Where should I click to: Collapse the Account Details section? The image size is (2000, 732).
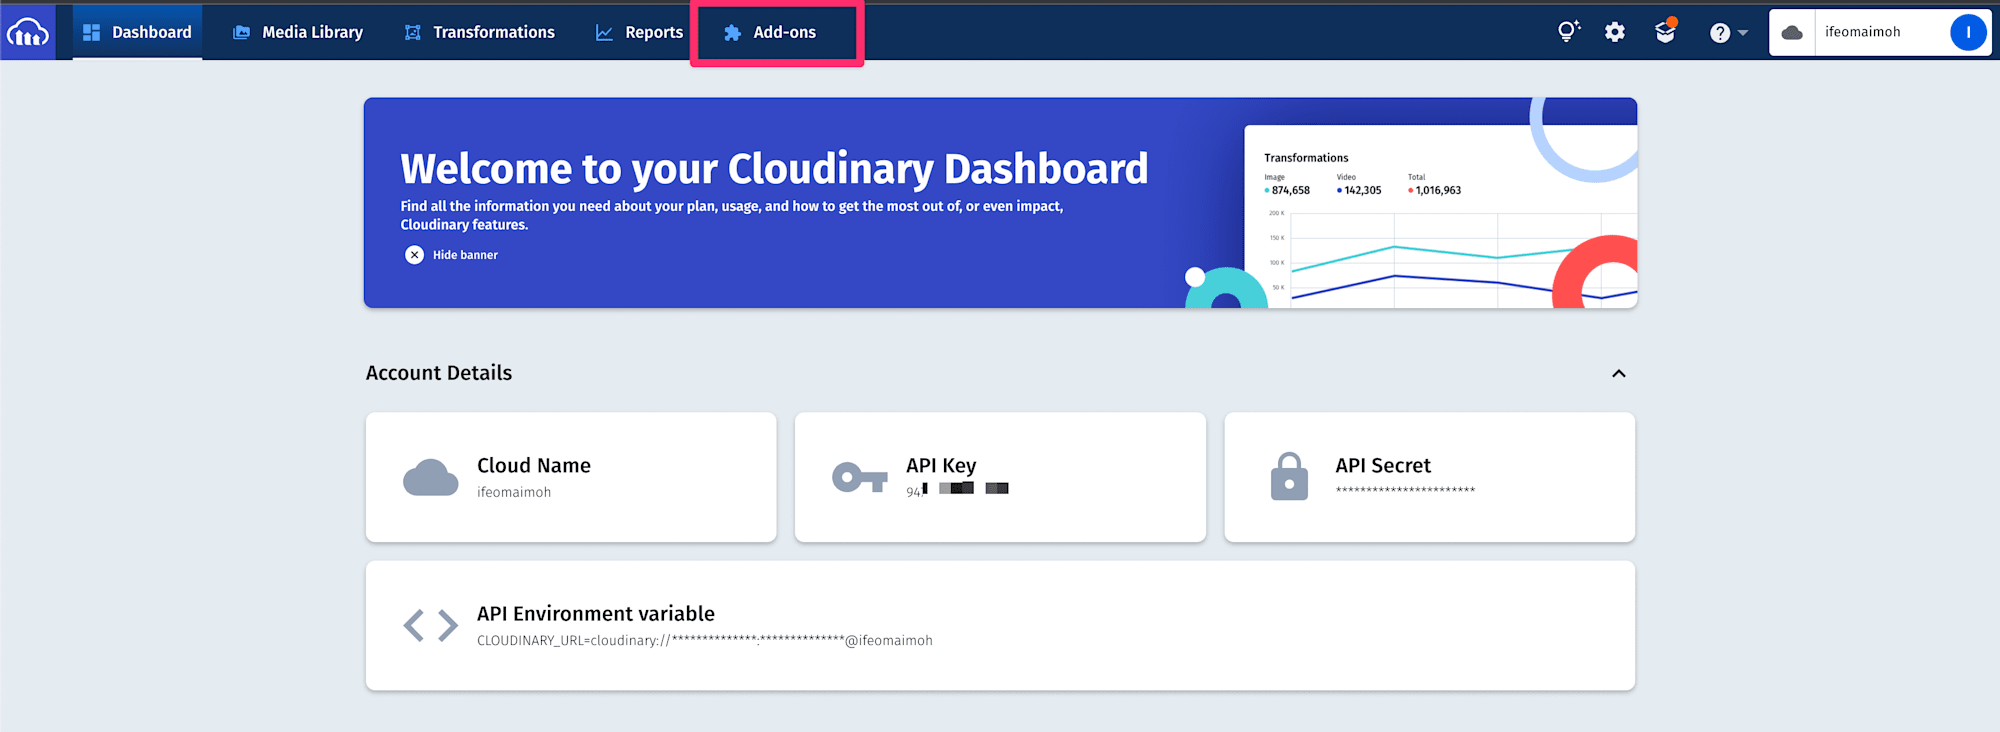(x=1619, y=373)
